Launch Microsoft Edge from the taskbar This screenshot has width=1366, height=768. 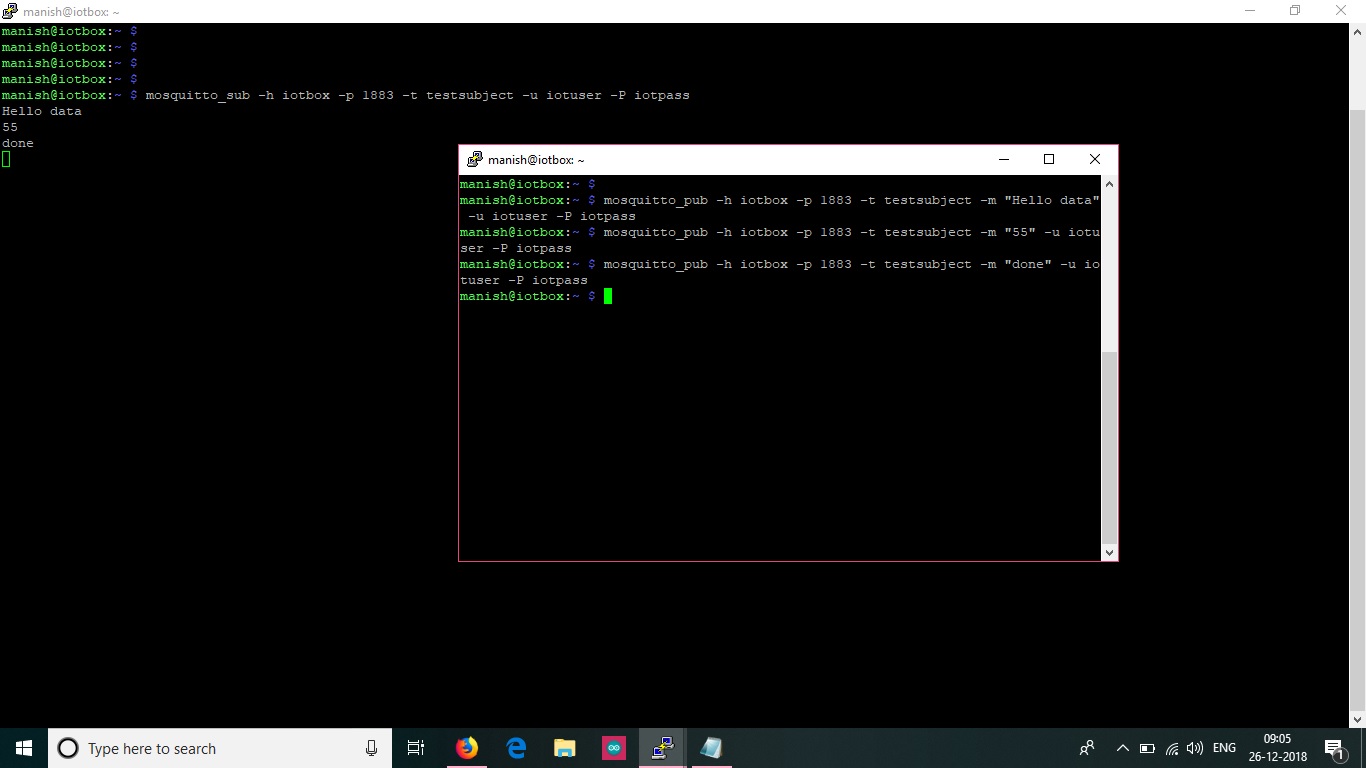pyautogui.click(x=516, y=748)
